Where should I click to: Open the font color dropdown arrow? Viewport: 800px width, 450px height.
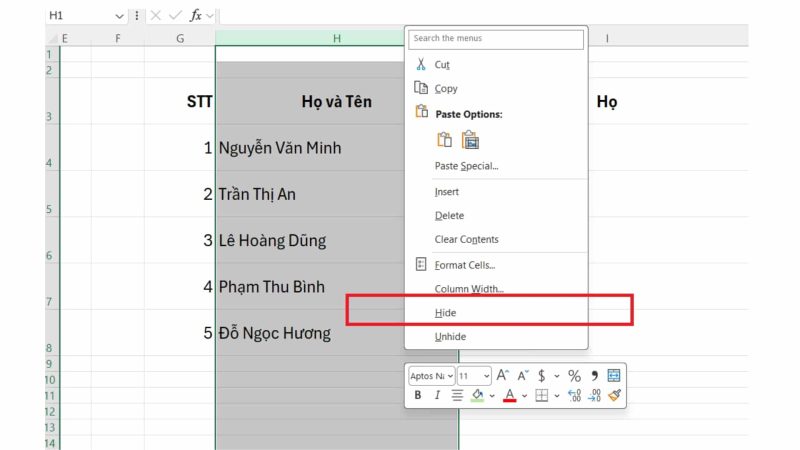point(524,395)
